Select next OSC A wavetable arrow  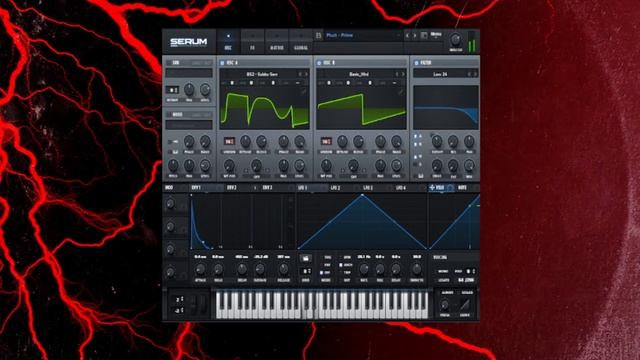307,74
